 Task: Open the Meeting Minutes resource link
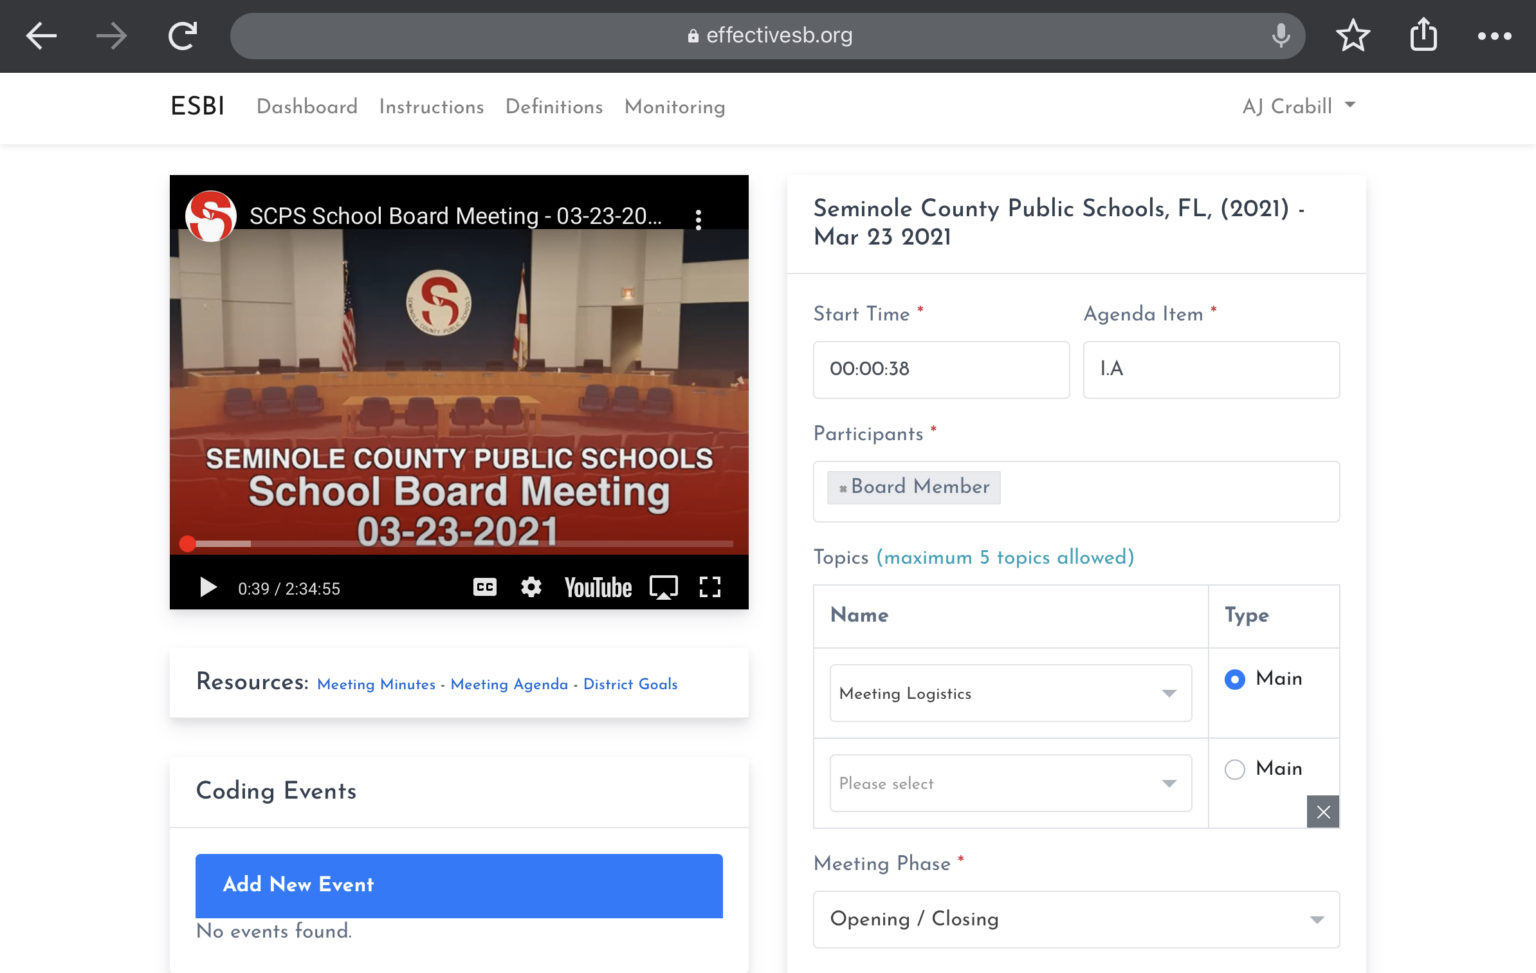click(x=376, y=684)
